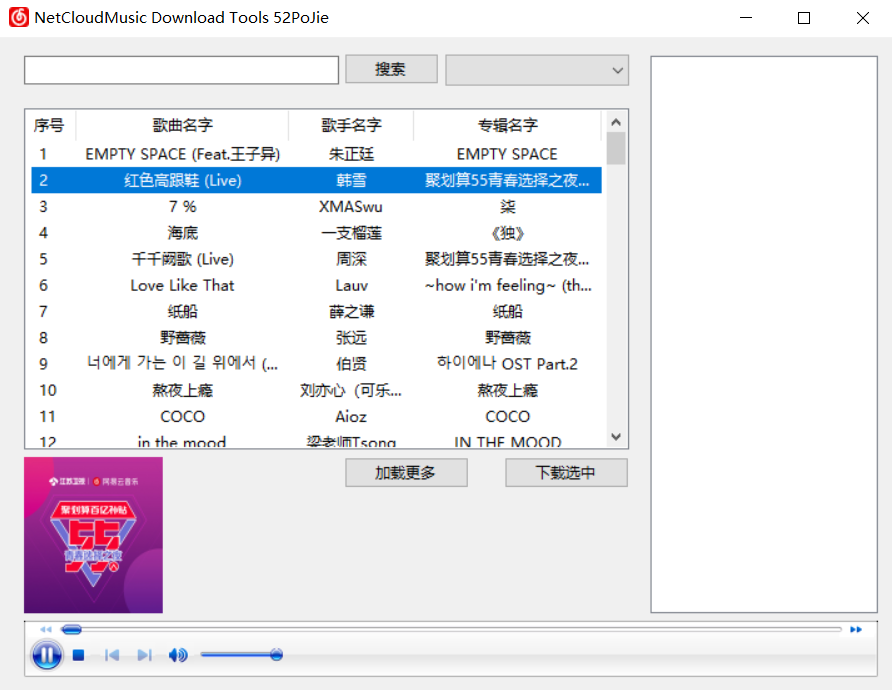Viewport: 892px width, 690px height.
Task: Sort by the 专辑名字 column header
Action: click(x=507, y=125)
